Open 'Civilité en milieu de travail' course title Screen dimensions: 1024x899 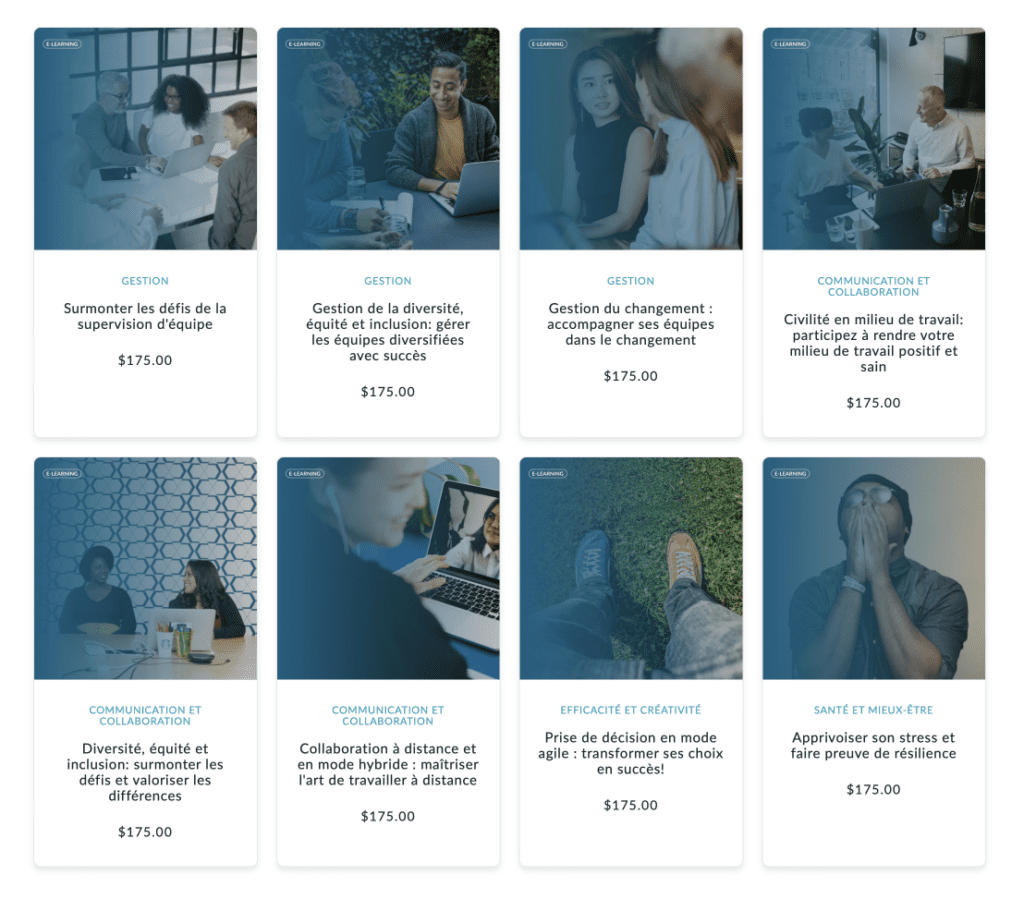point(873,343)
